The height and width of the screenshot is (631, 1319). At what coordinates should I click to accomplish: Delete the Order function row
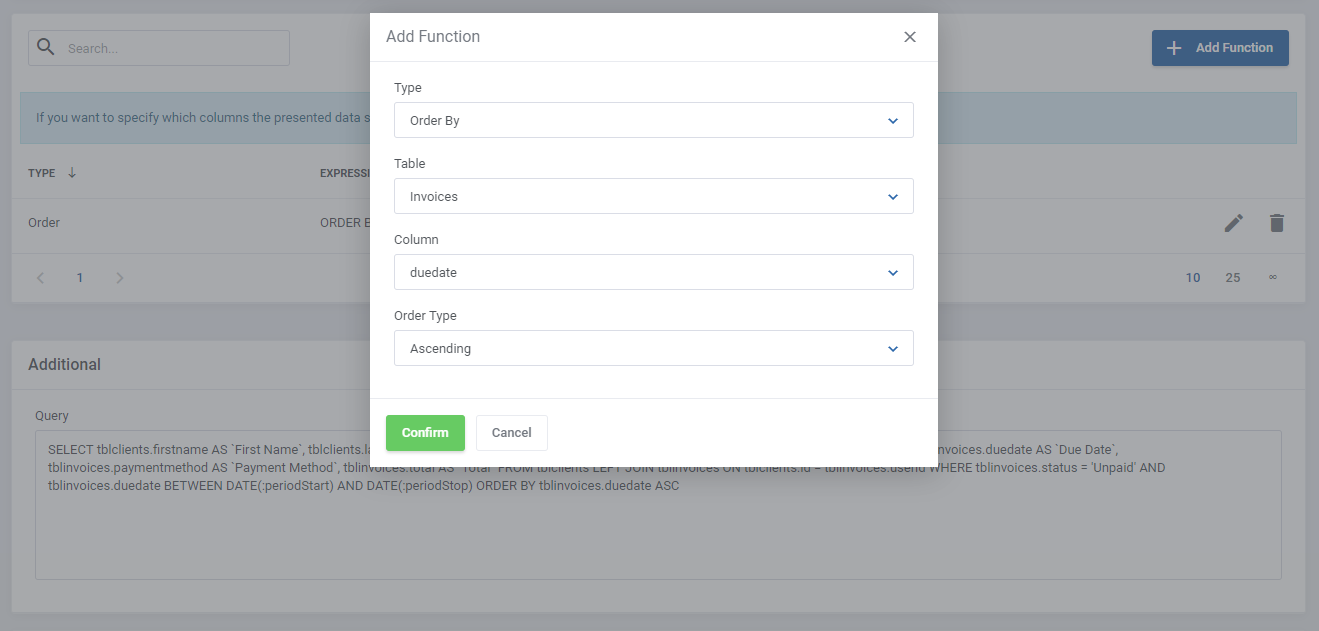point(1276,223)
